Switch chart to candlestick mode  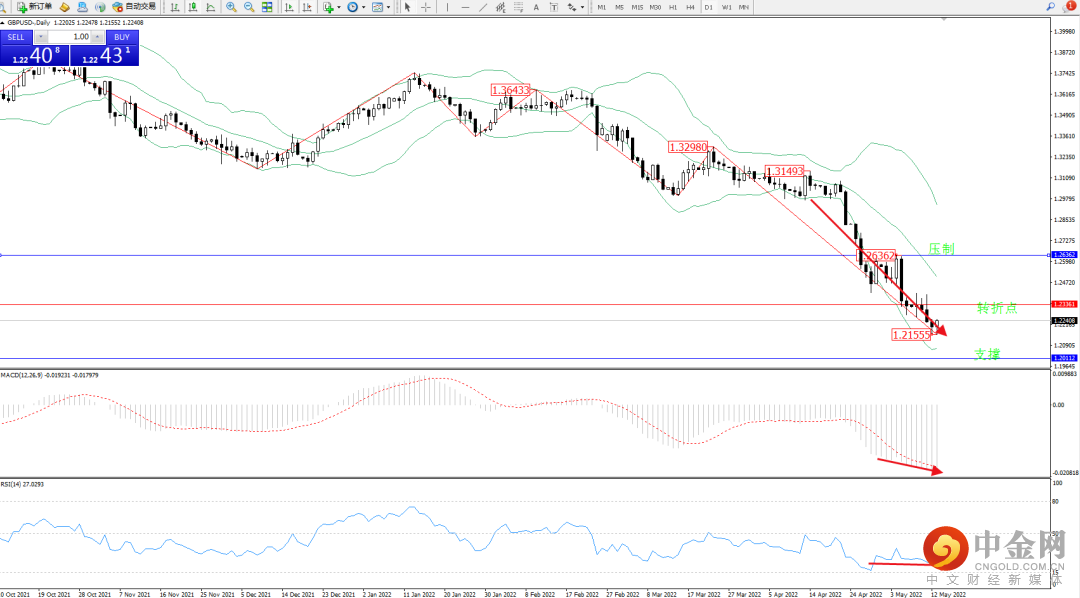click(193, 7)
